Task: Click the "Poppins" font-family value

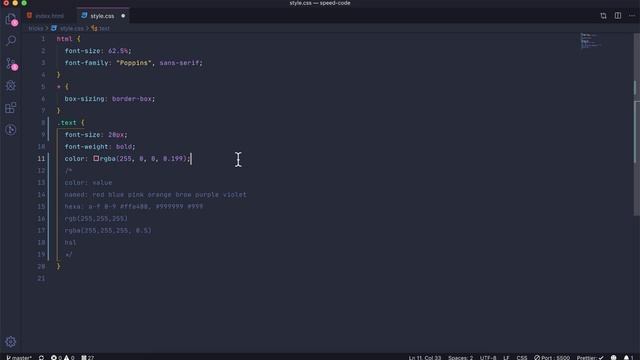Action: click(134, 63)
